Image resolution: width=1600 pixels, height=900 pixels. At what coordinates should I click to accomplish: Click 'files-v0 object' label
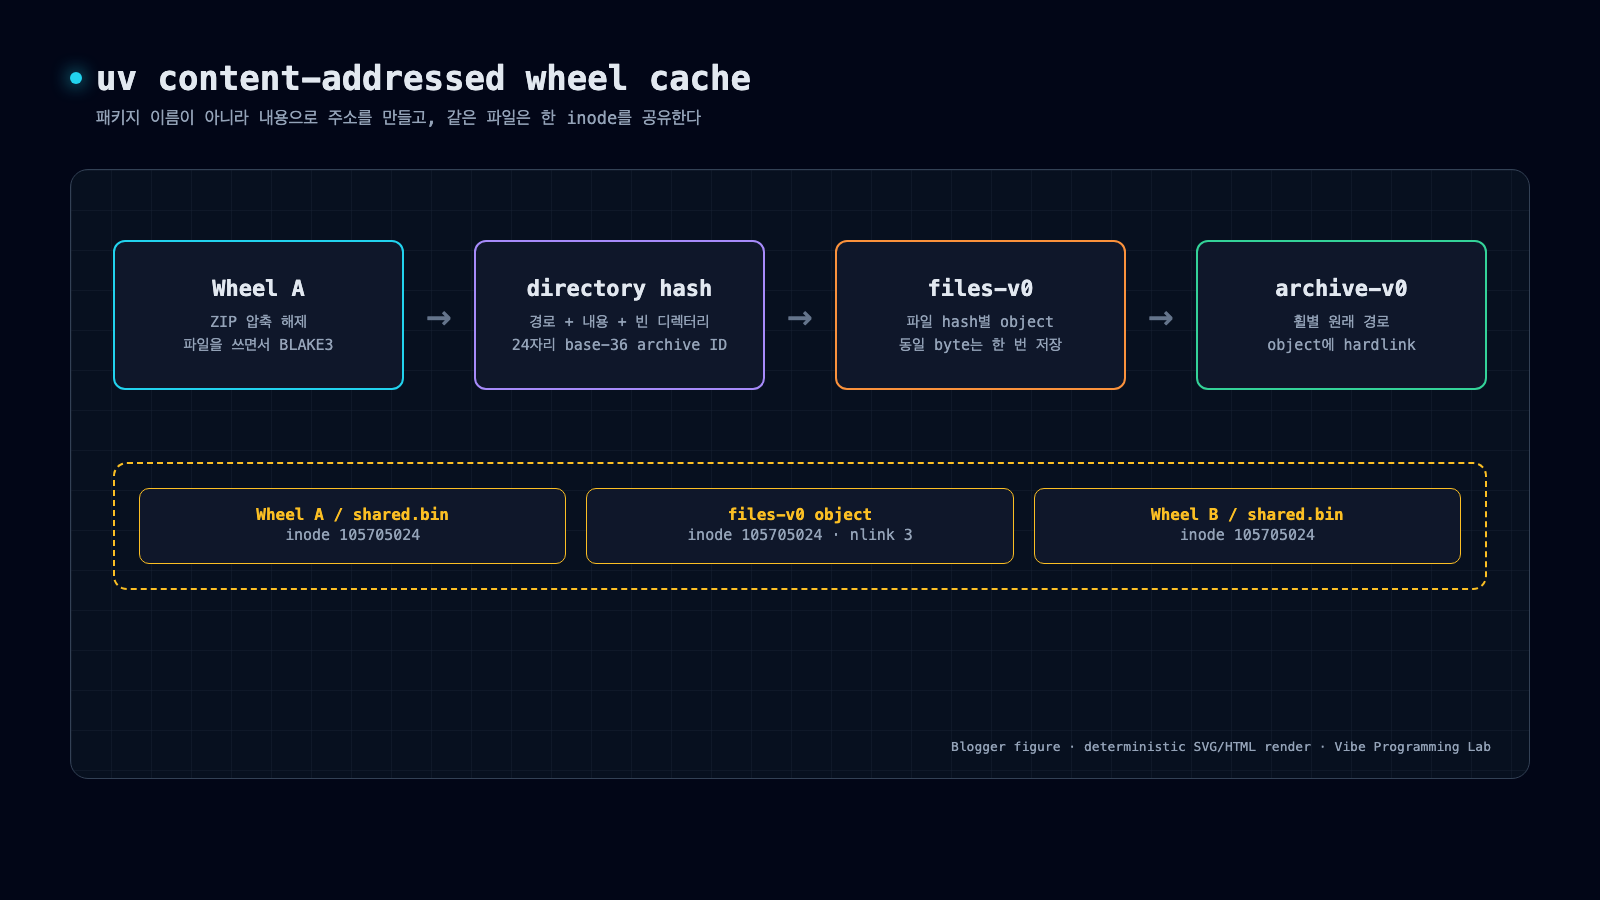point(800,514)
